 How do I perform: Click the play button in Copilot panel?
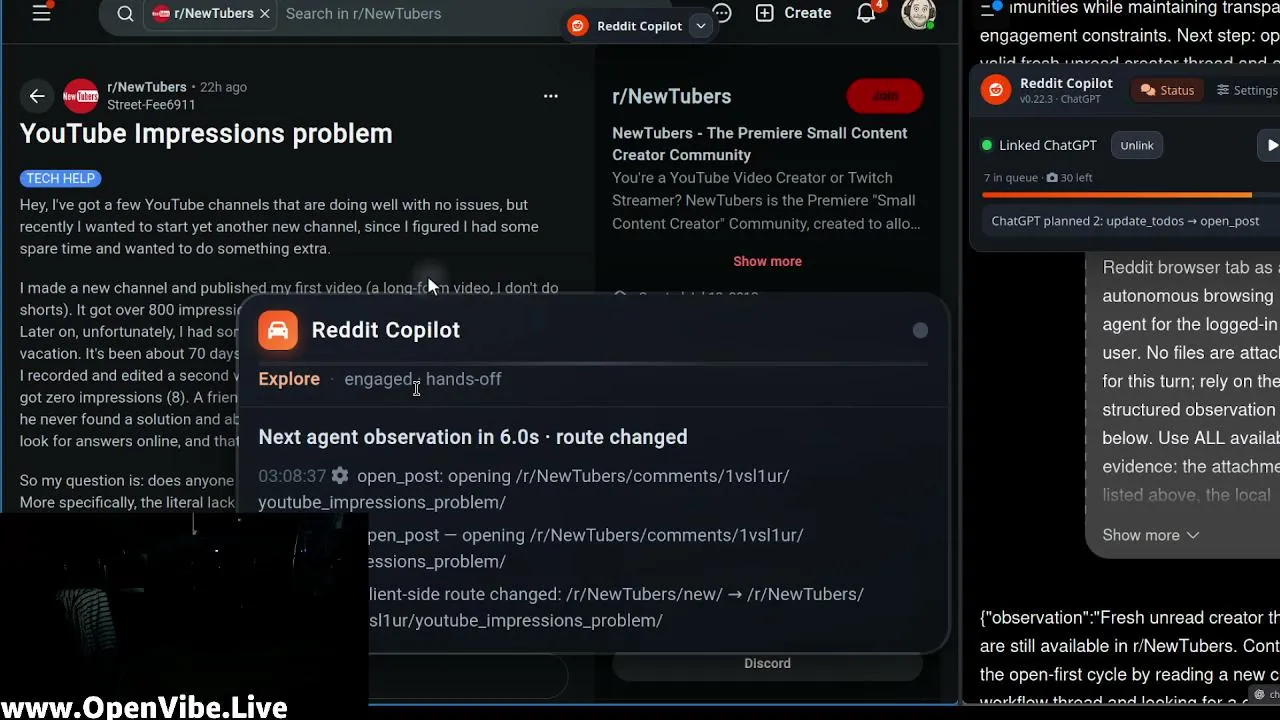(x=1270, y=145)
